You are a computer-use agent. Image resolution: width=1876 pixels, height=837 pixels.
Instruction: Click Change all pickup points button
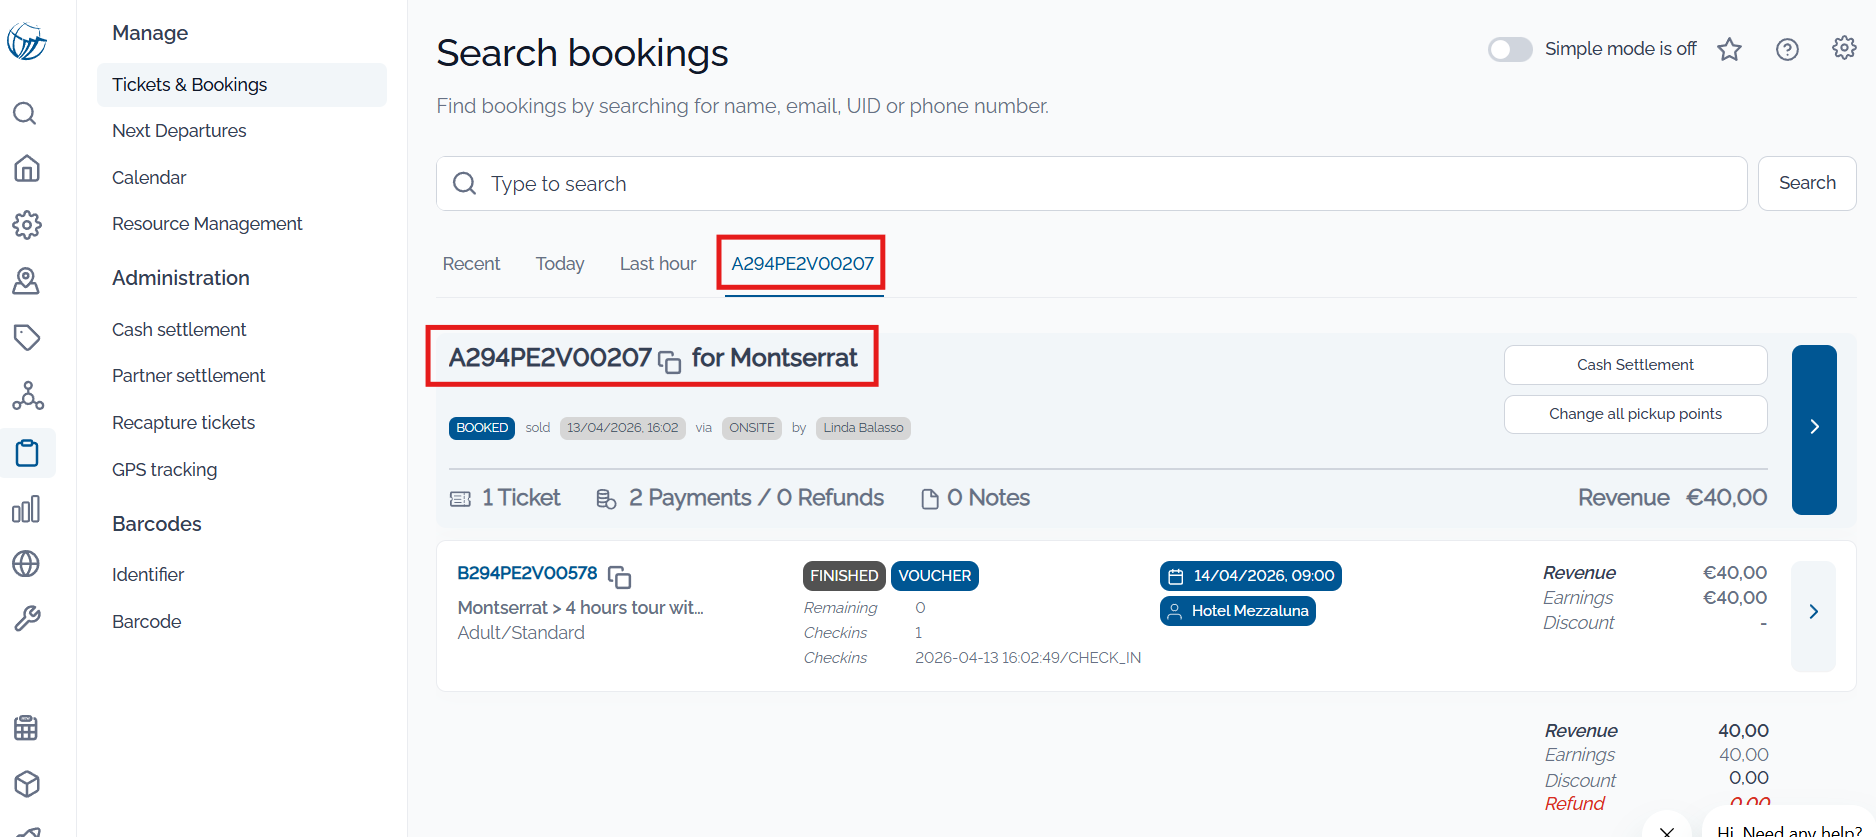coord(1635,414)
